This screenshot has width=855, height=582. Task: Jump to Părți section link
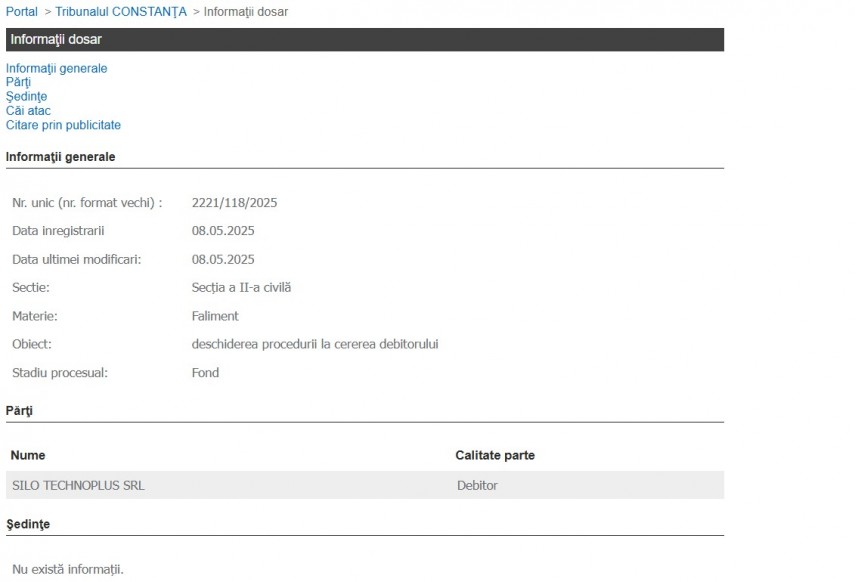point(19,82)
